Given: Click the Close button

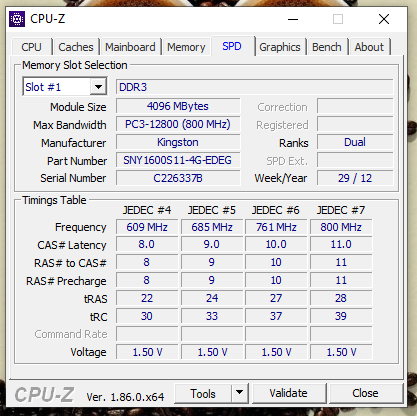Looking at the screenshot, I should click(365, 393).
